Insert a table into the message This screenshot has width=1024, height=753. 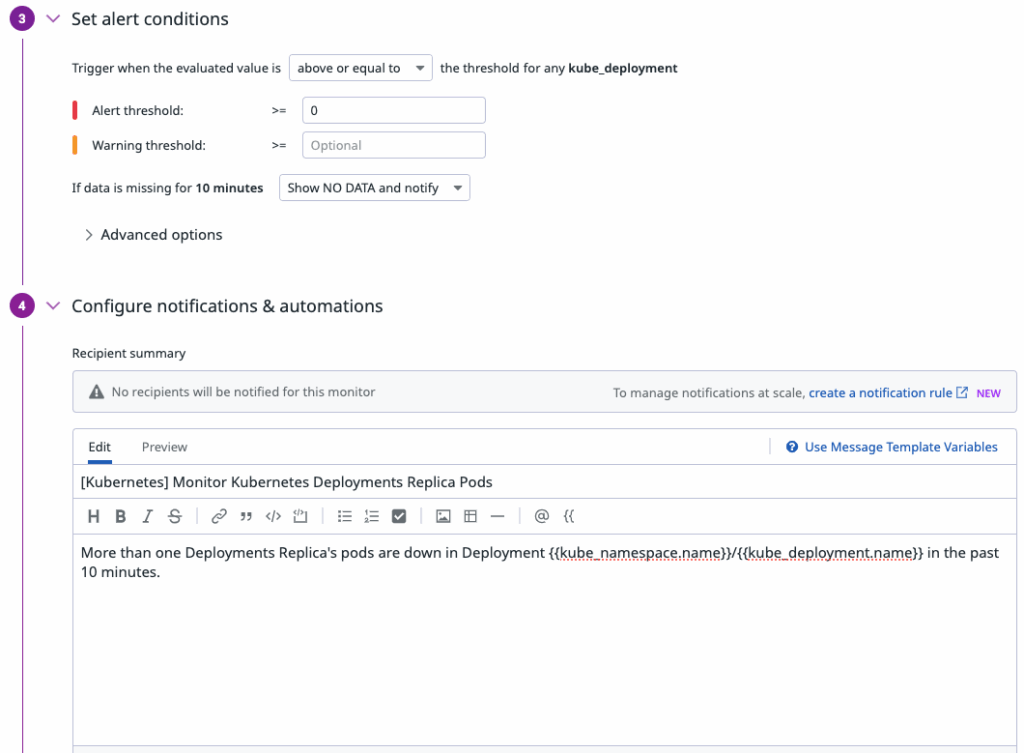pyautogui.click(x=470, y=517)
